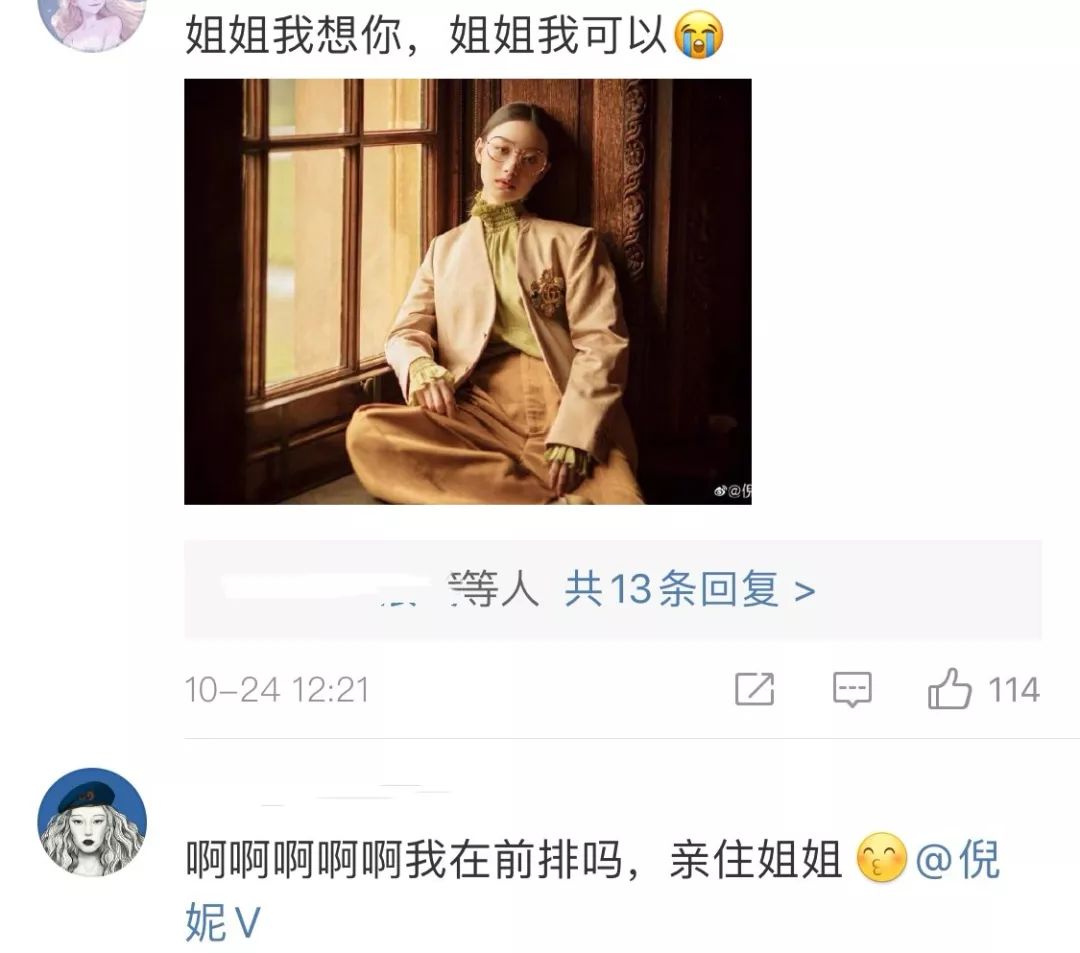Image resolution: width=1080 pixels, height=953 pixels.
Task: Select the comment text 姐姐我想你，姐姐我可以
Action: point(426,36)
